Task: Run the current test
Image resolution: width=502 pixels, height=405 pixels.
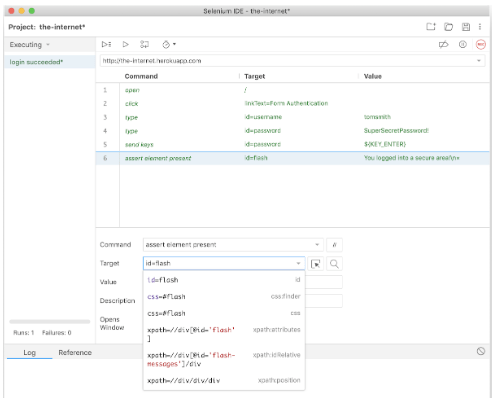Action: click(126, 44)
